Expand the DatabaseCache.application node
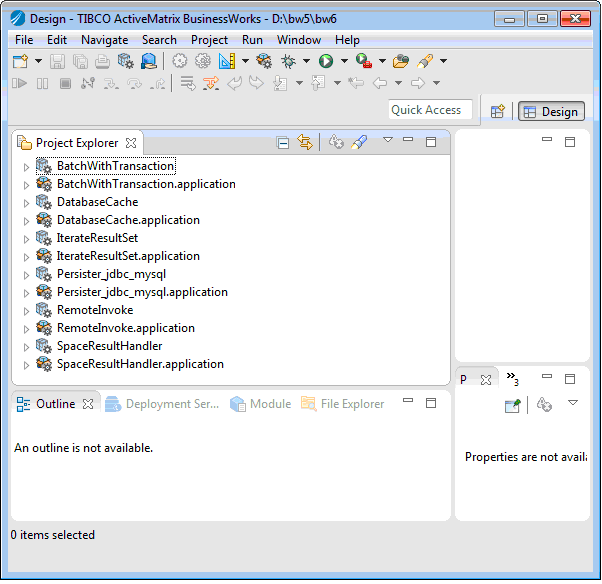 [26, 221]
